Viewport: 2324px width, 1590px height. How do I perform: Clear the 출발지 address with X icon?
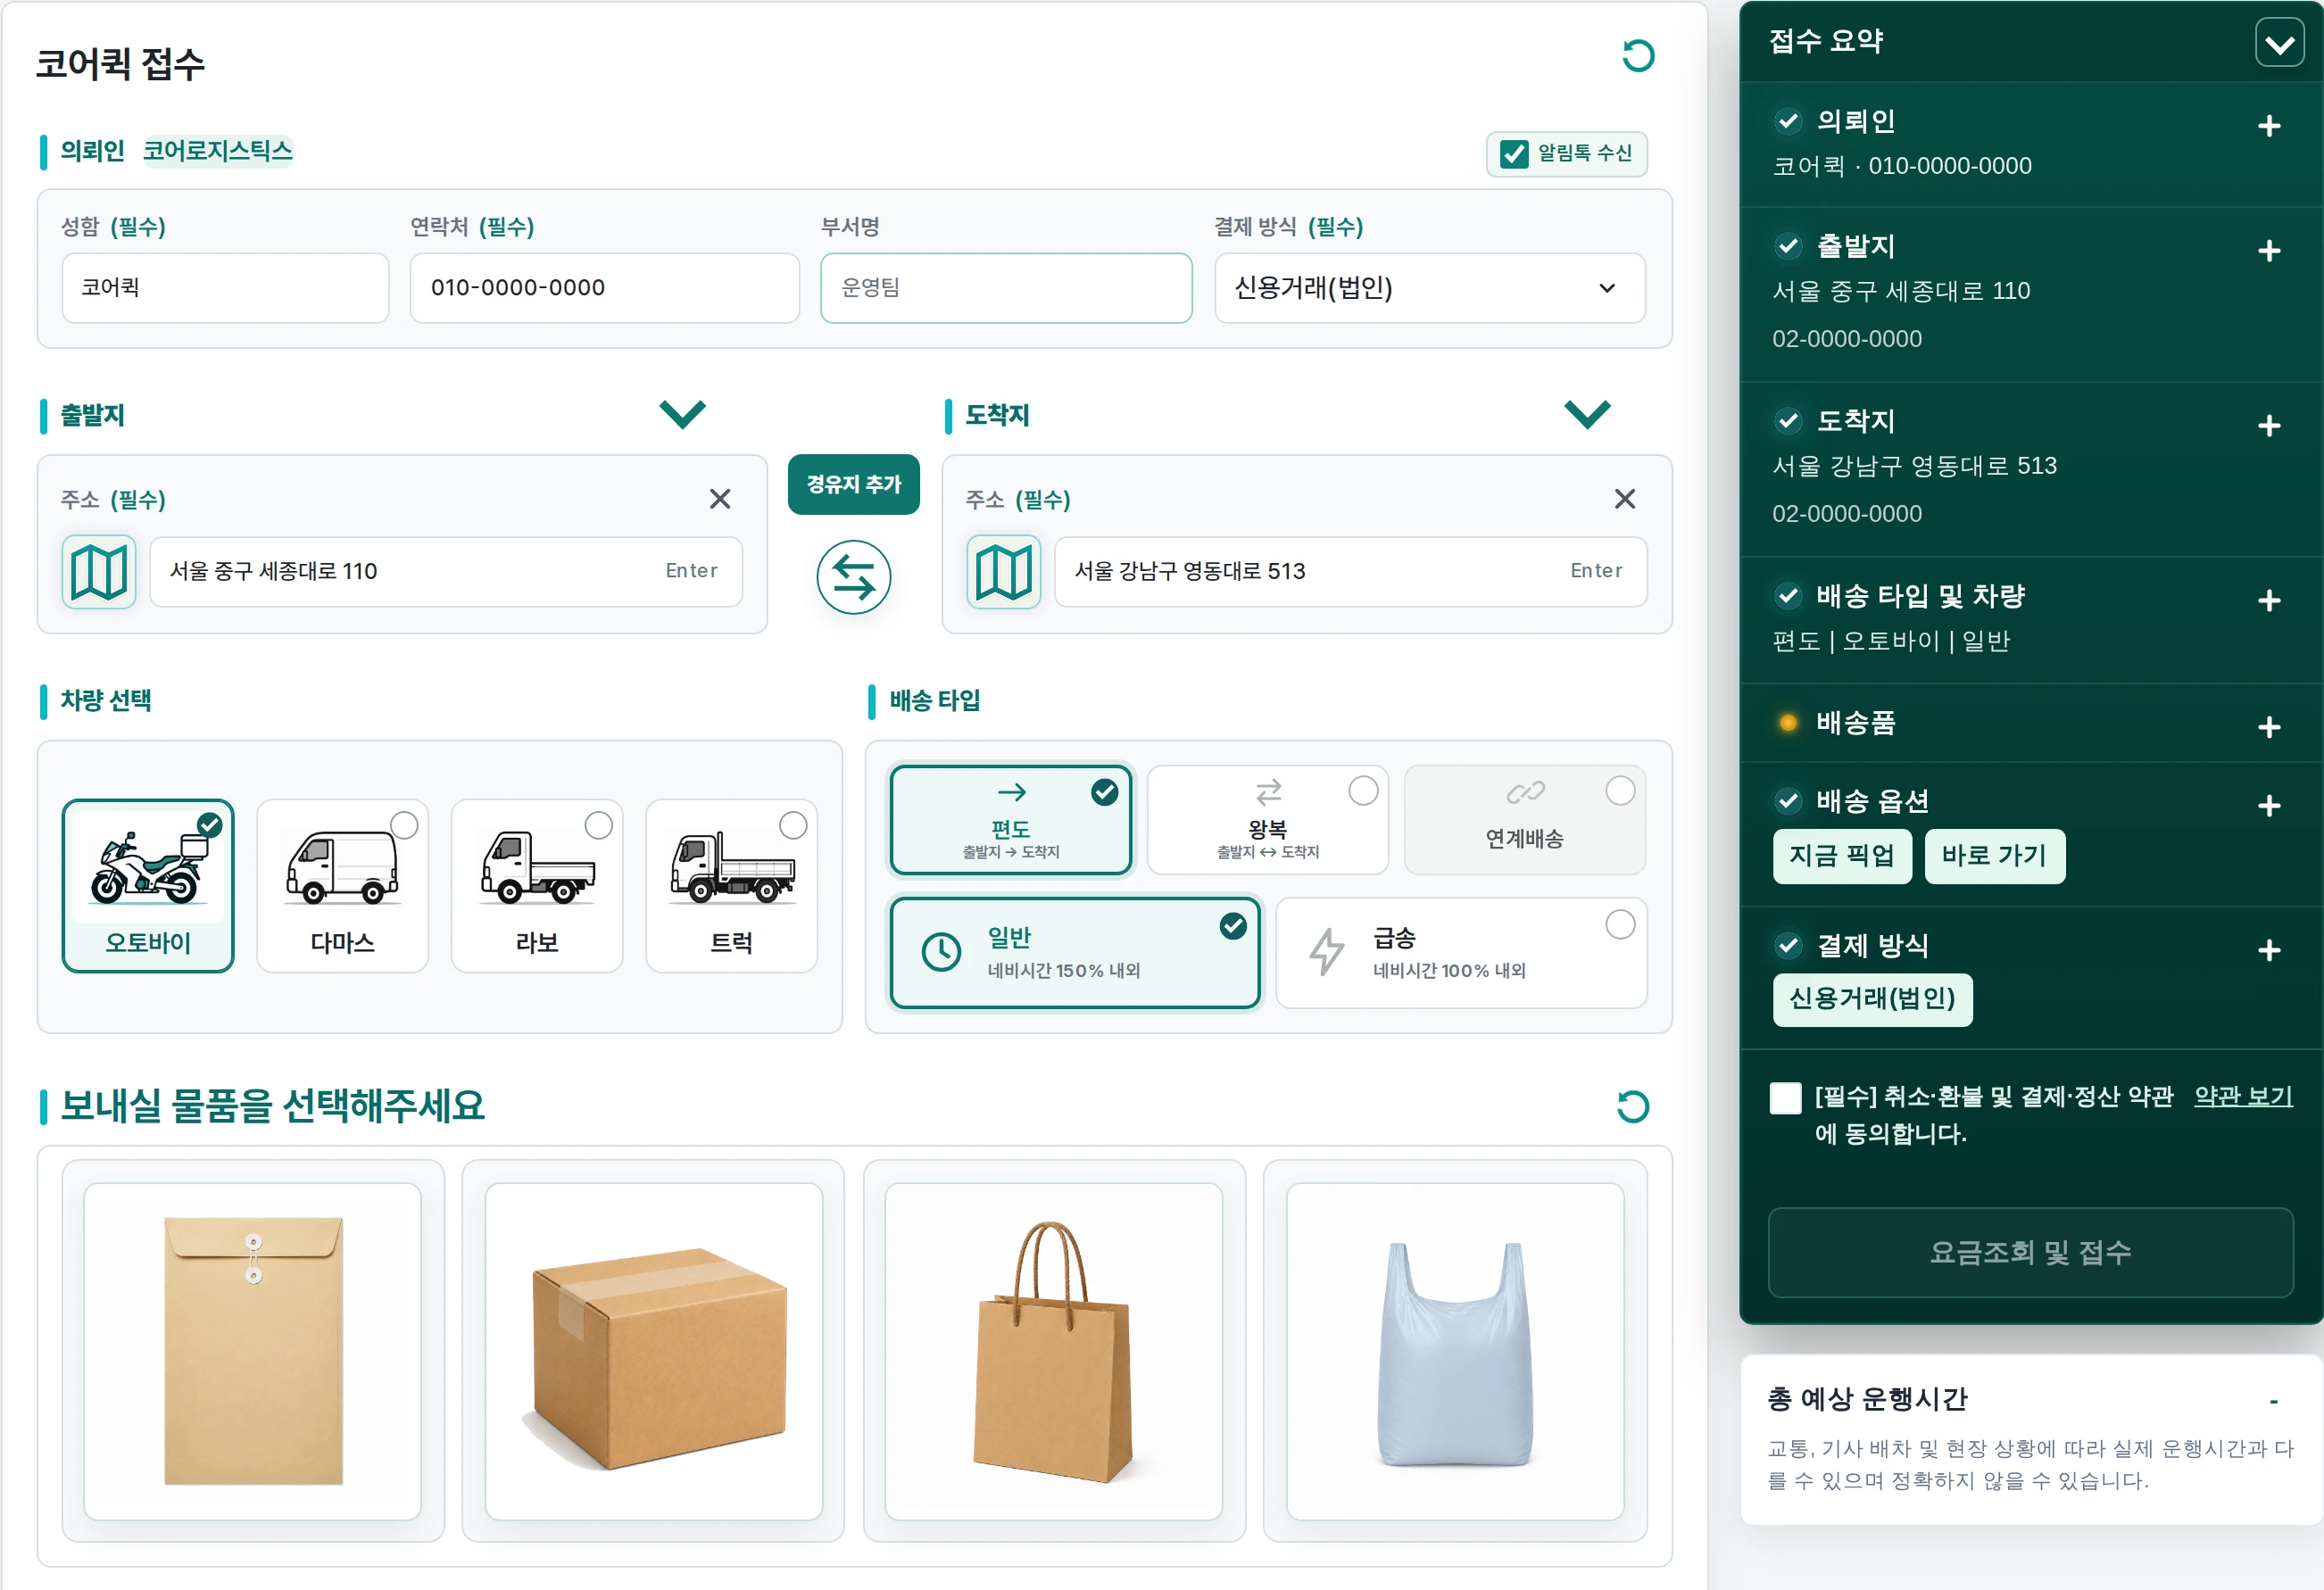click(x=719, y=499)
